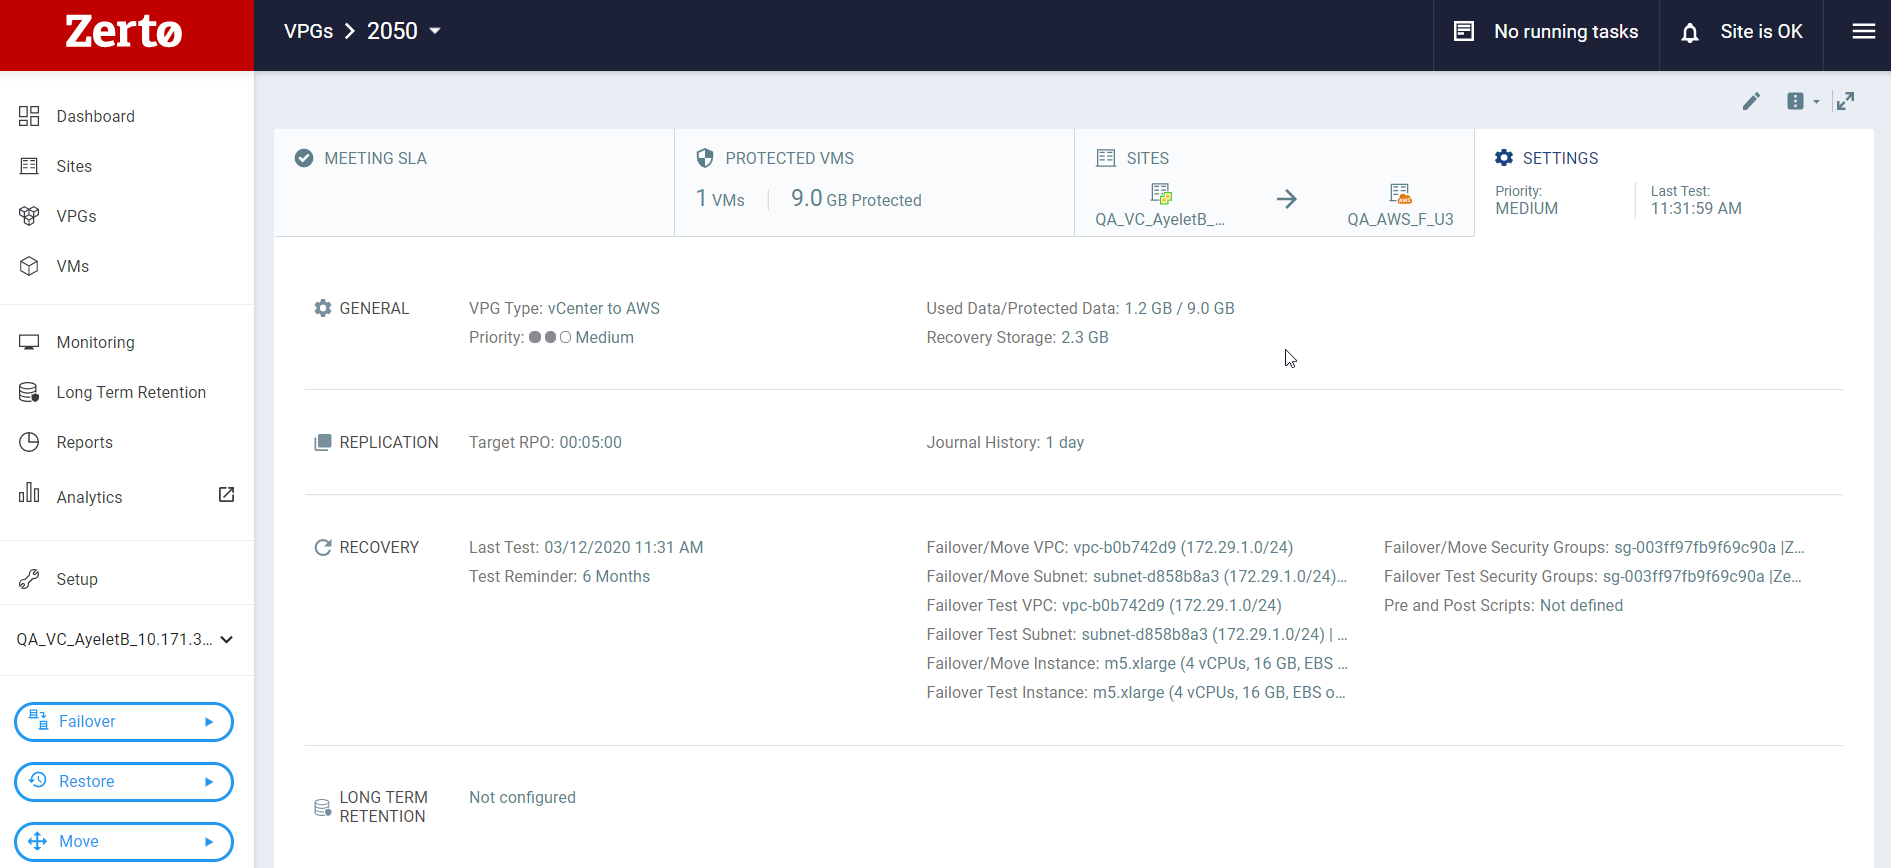Click the Monitoring screen icon
Screen dimensions: 1891x868
point(29,342)
